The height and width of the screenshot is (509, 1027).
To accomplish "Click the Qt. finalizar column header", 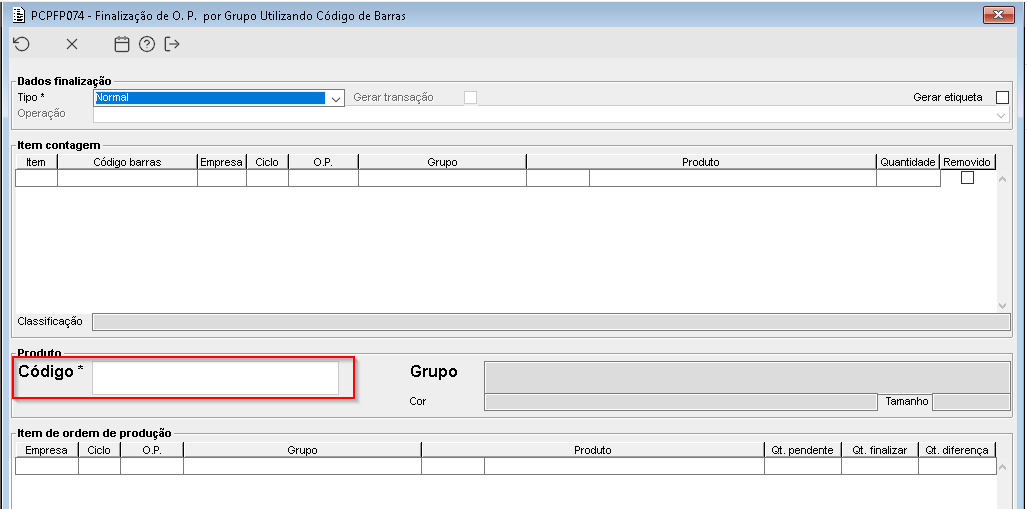I will tap(880, 450).
